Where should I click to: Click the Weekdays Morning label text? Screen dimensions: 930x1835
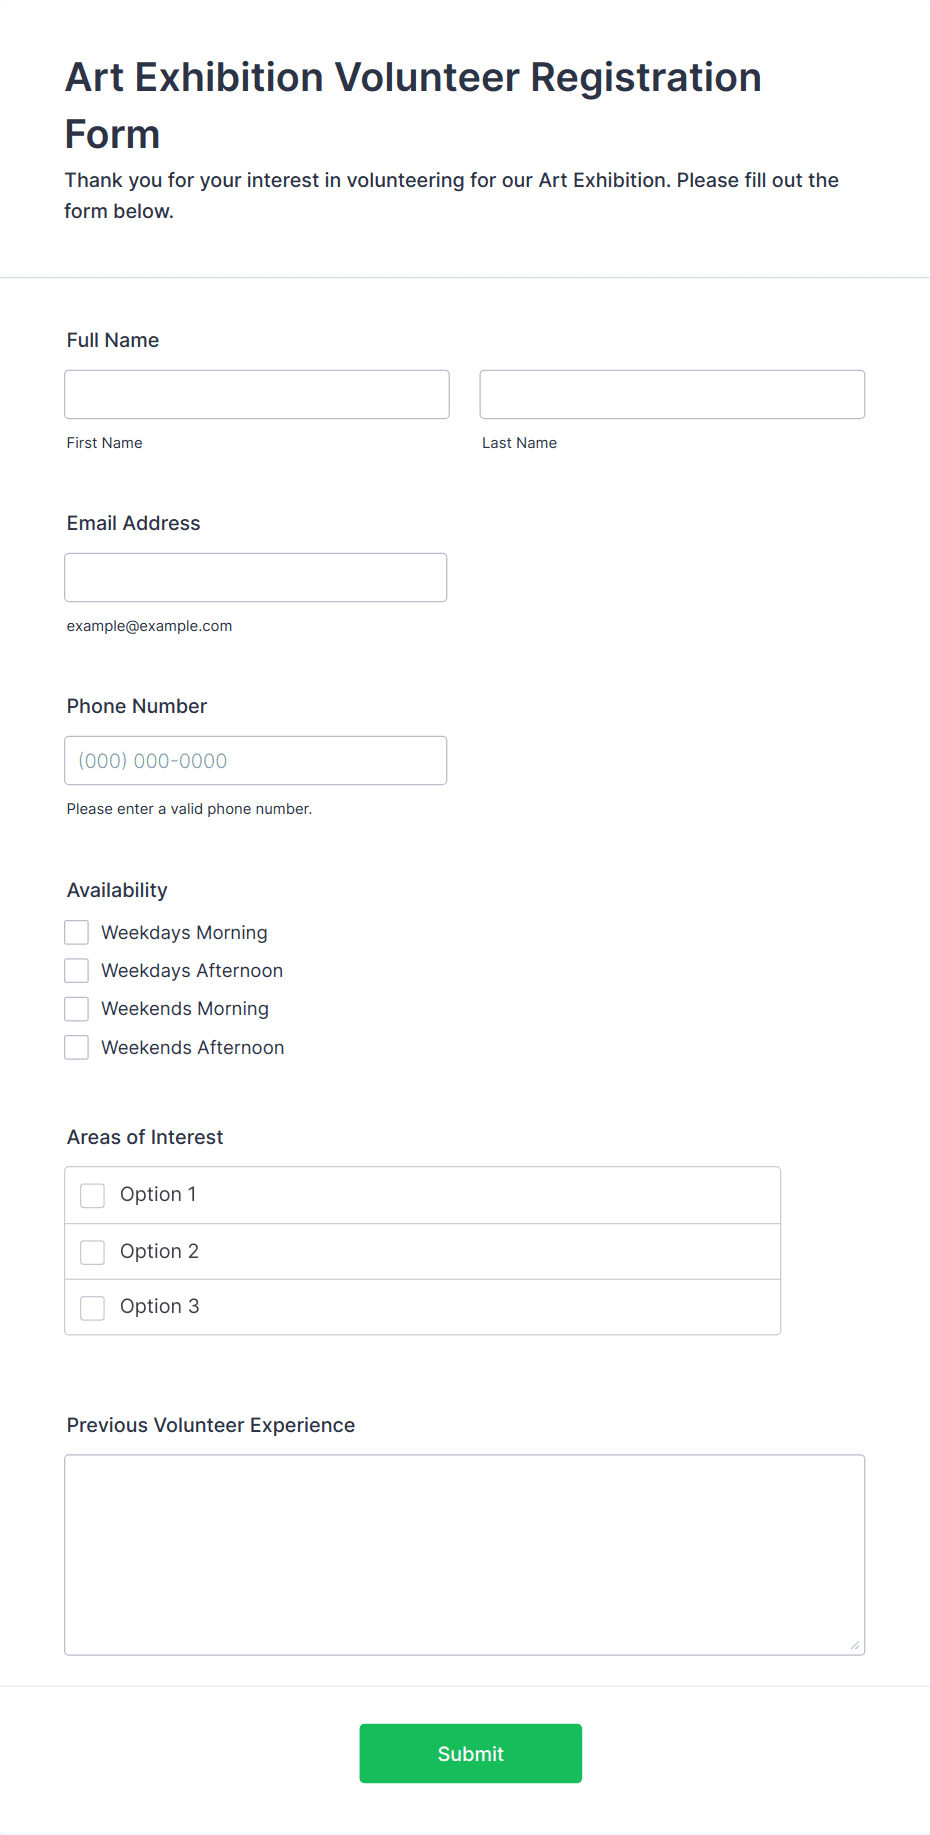pos(185,932)
